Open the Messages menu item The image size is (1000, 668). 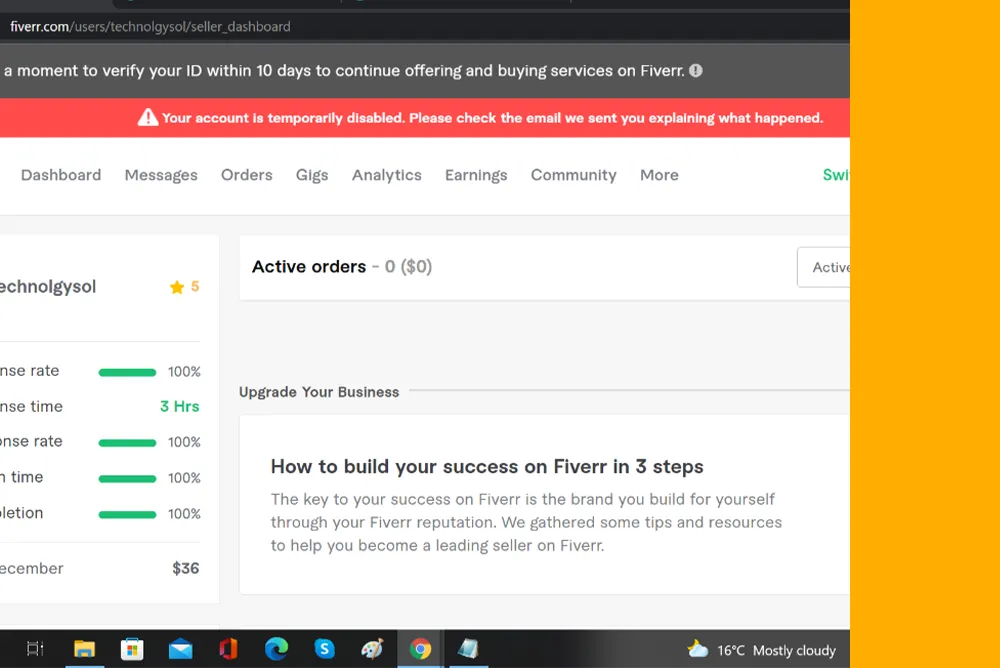pyautogui.click(x=161, y=175)
